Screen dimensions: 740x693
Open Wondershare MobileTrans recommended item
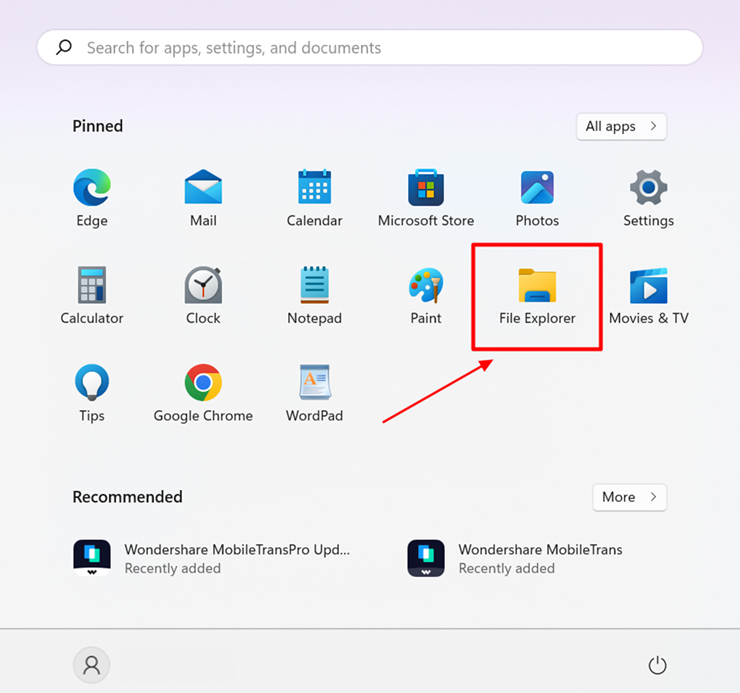point(515,558)
